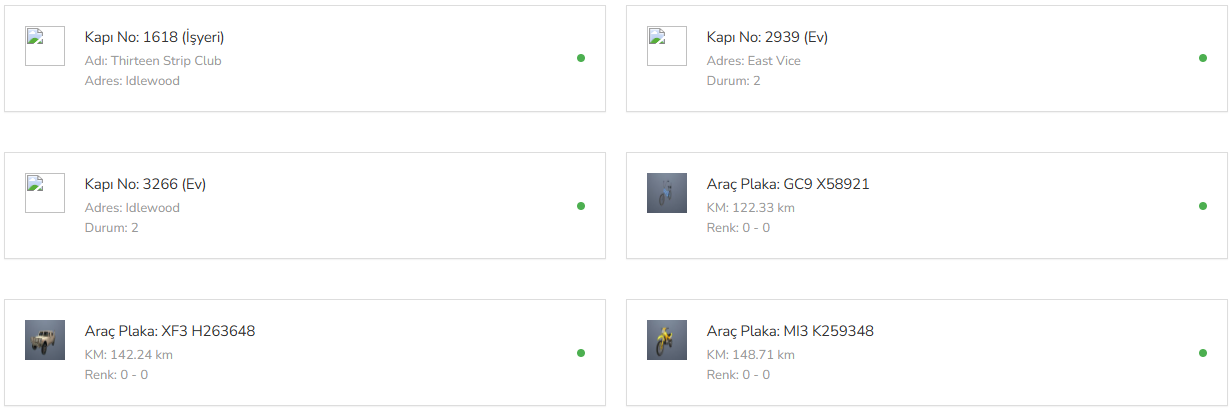The image size is (1232, 412).
Task: Click the green status dot on the East Vice house card
Action: (x=1203, y=58)
